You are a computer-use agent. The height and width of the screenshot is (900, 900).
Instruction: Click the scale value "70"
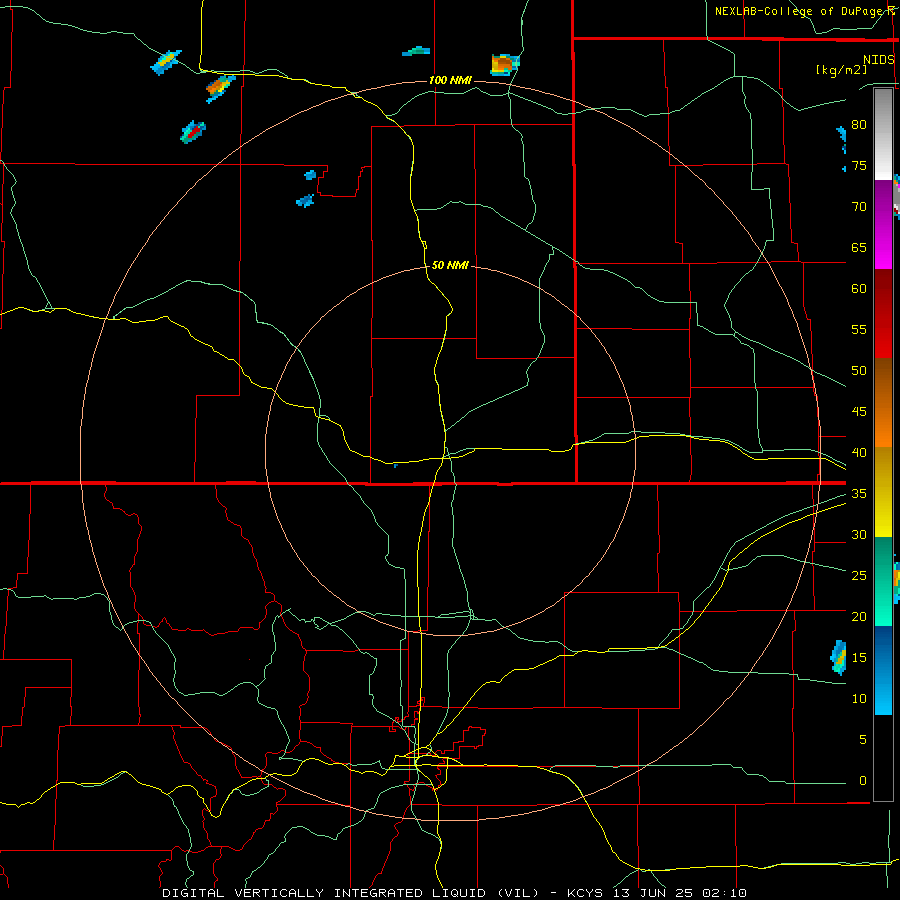click(859, 207)
